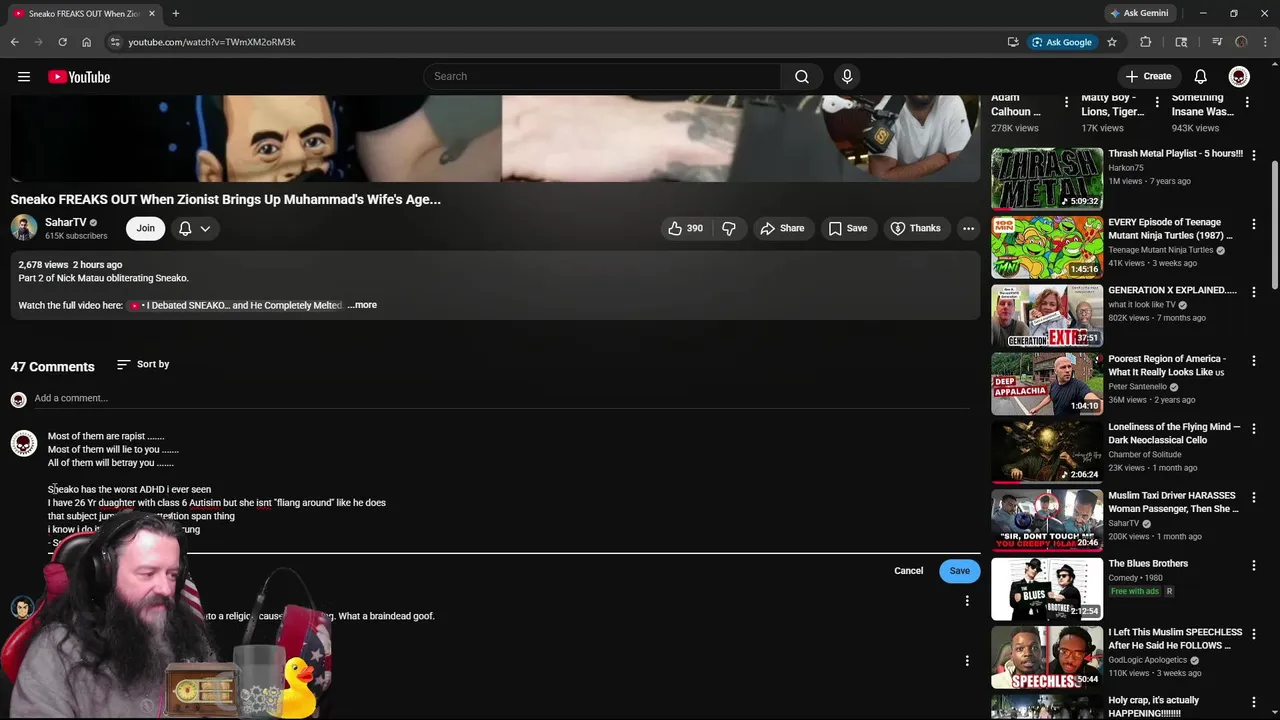Click Ask Google in the address bar
1280x720 pixels.
1062,42
